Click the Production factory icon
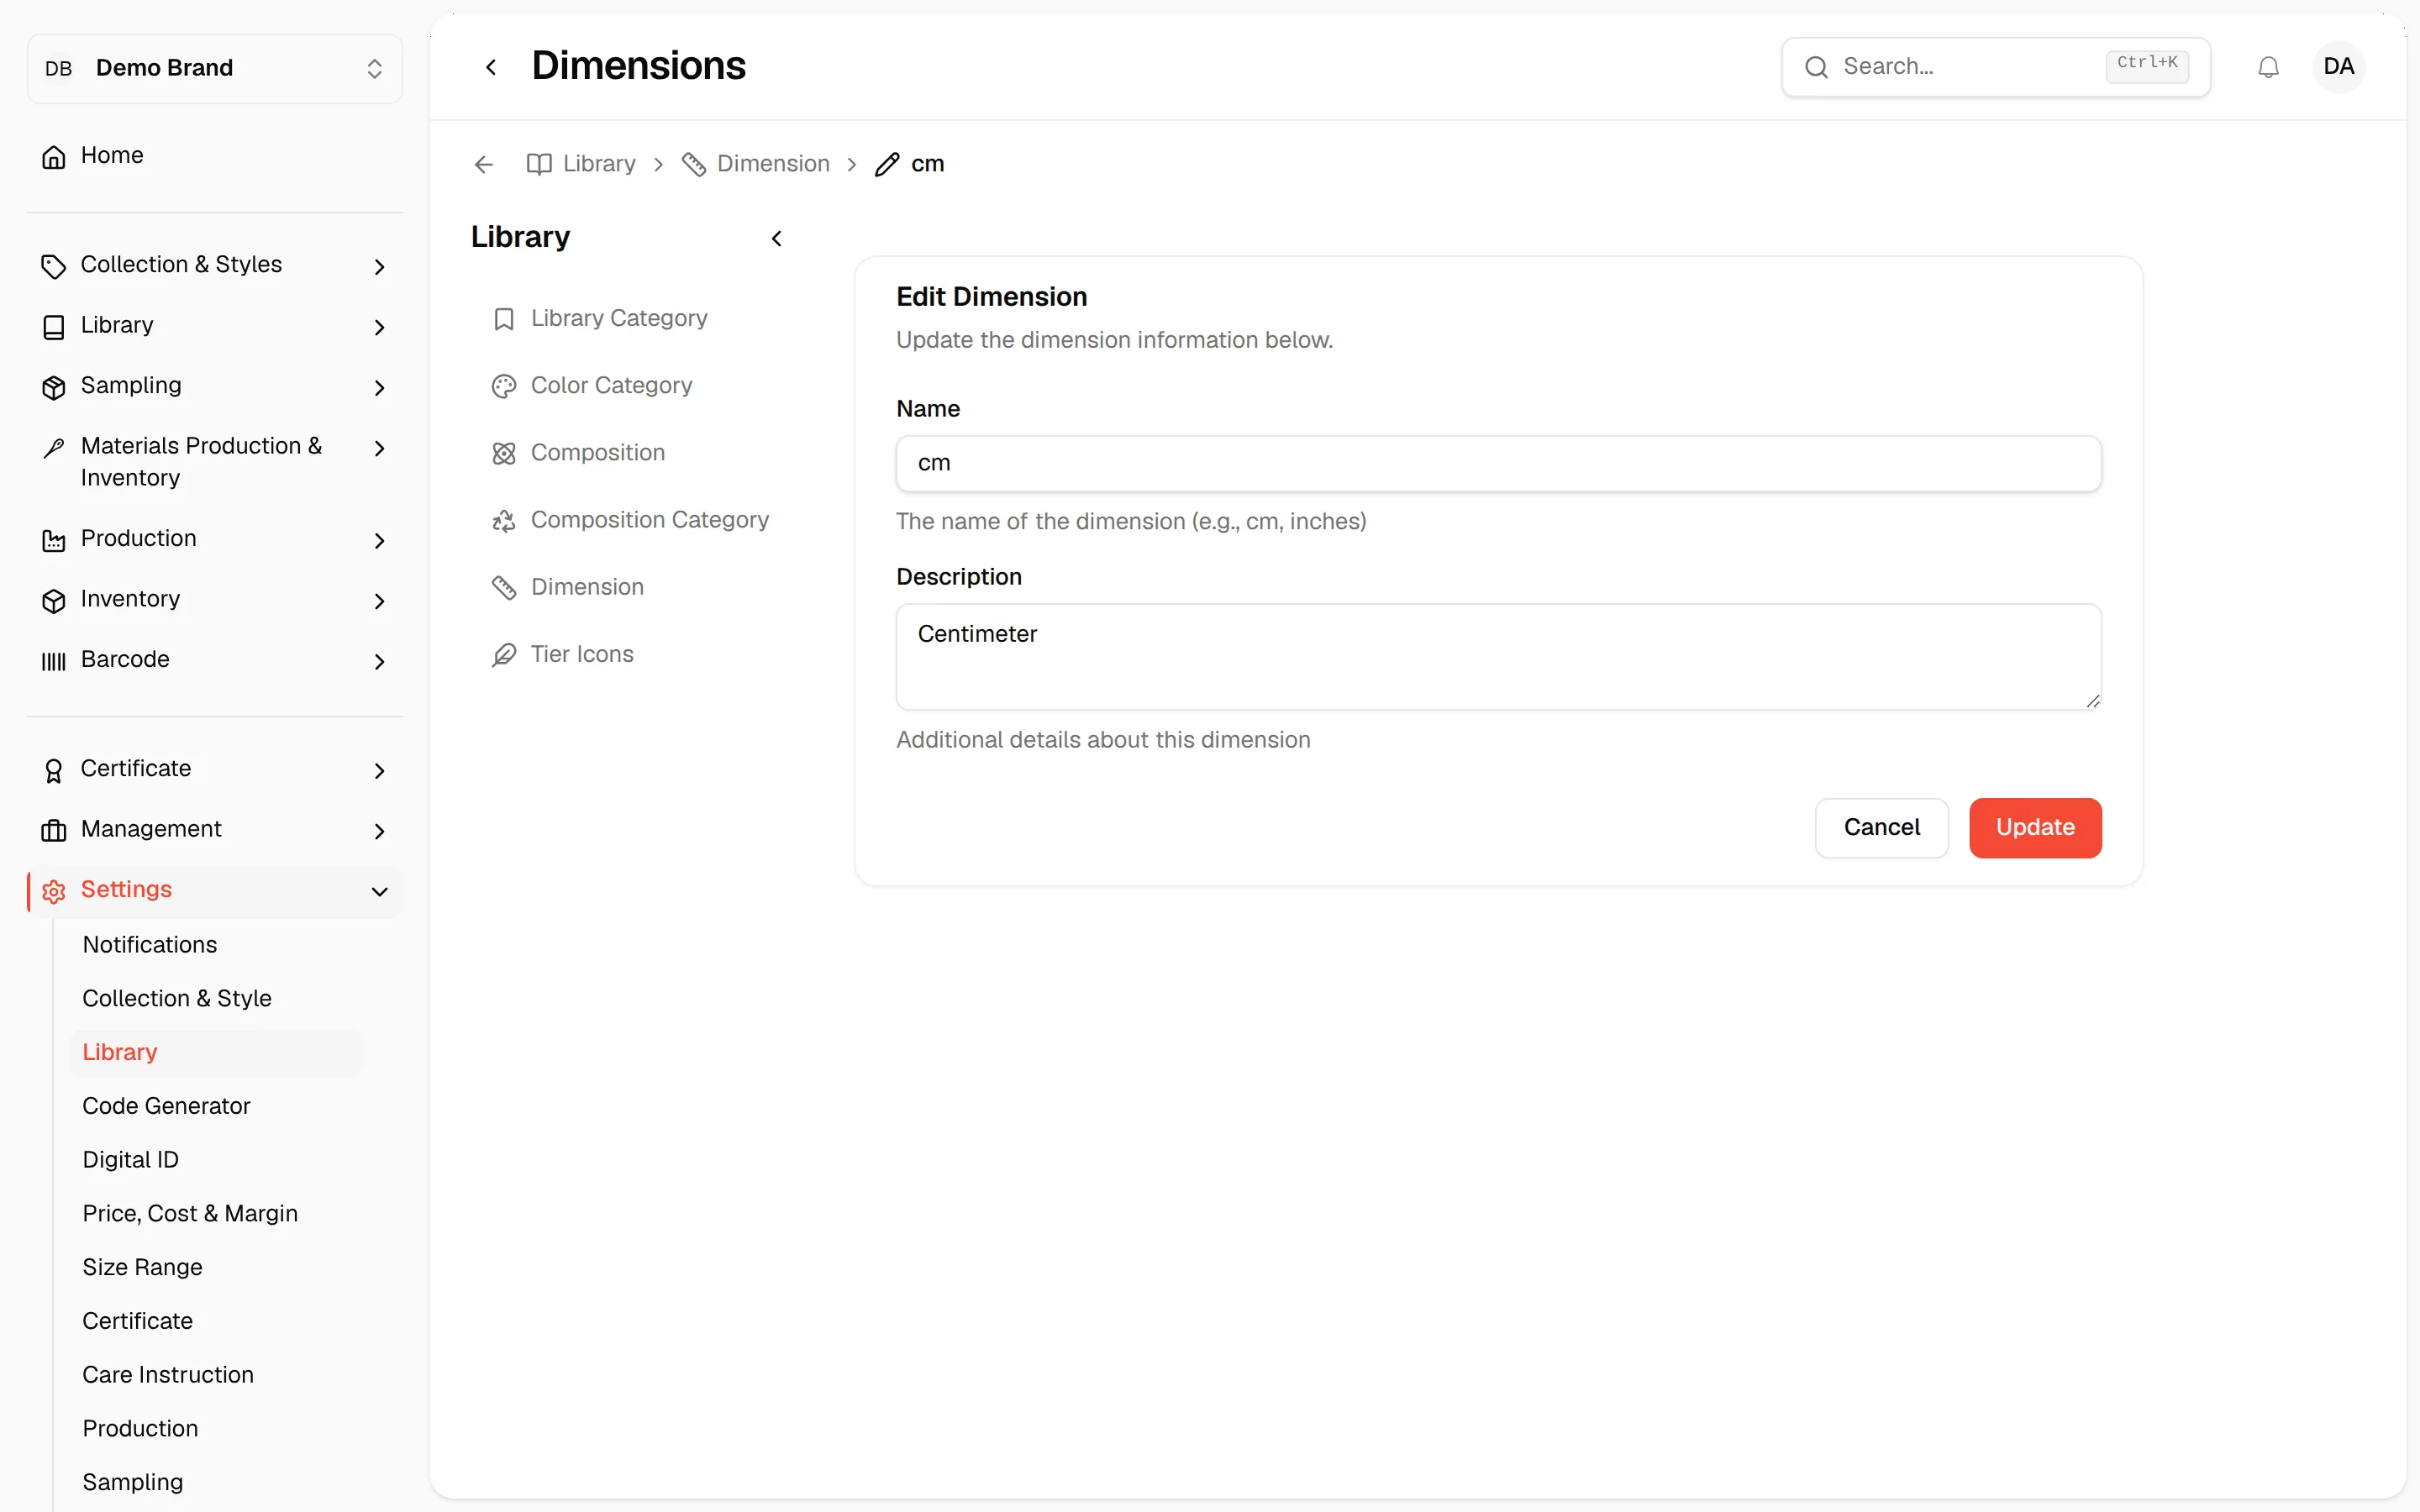Screen dimensions: 2420x1512 point(54,540)
